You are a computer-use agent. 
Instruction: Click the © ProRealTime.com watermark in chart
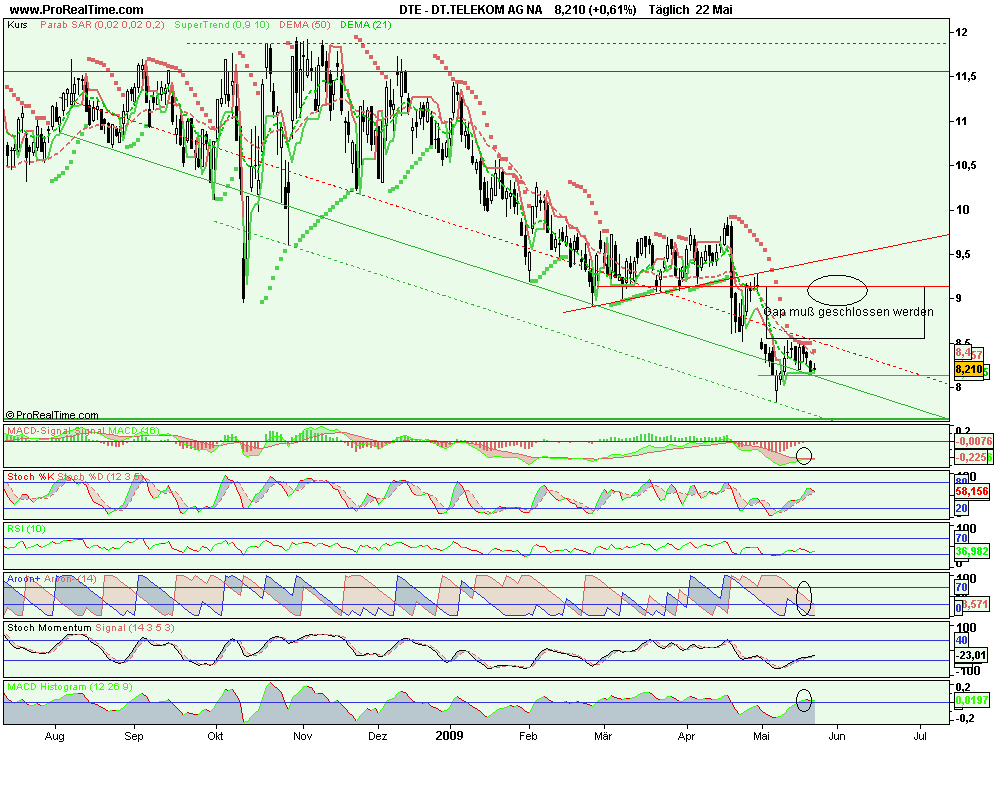point(52,414)
